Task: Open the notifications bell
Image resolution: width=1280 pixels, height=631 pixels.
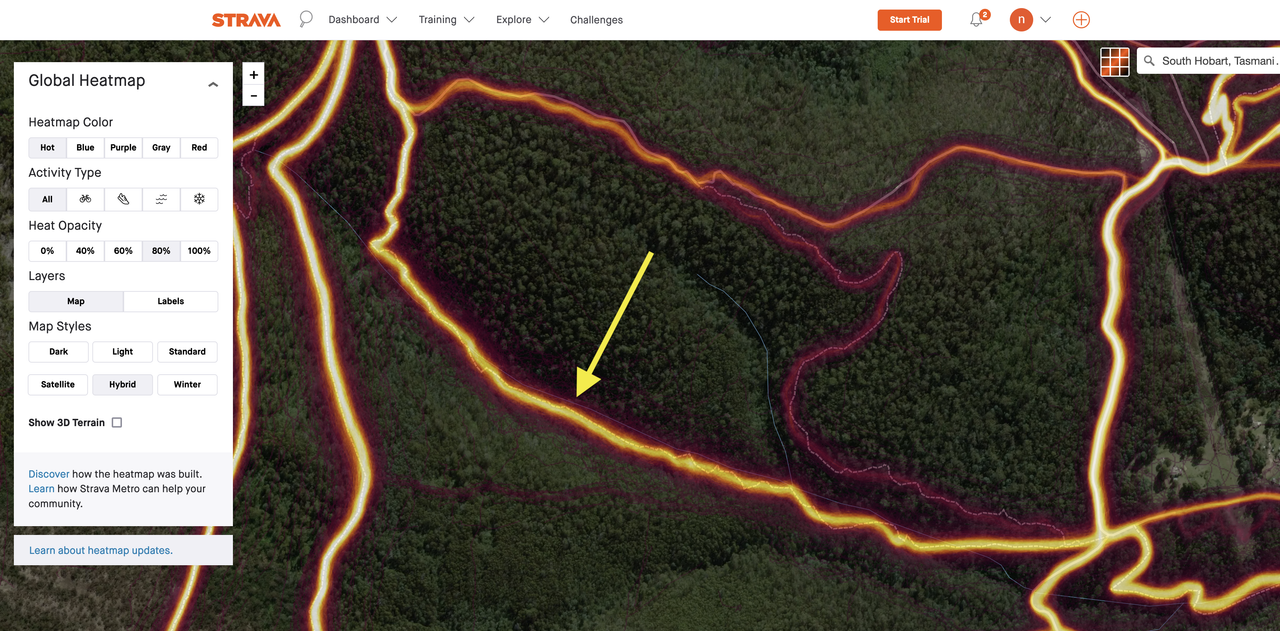Action: [x=977, y=20]
